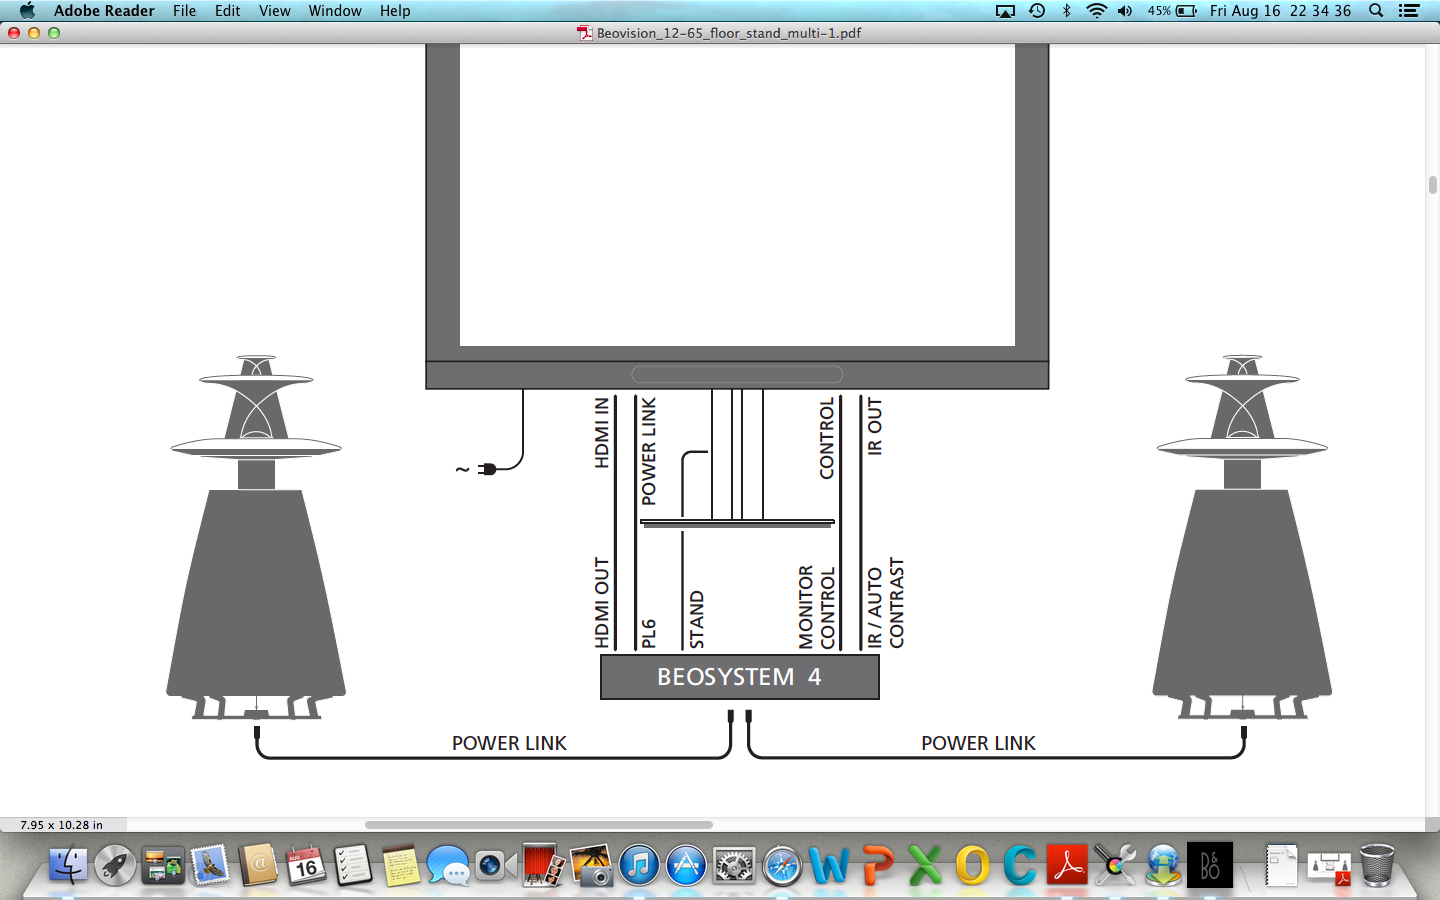Open the App Store icon in dock
The image size is (1440, 900).
(x=687, y=865)
